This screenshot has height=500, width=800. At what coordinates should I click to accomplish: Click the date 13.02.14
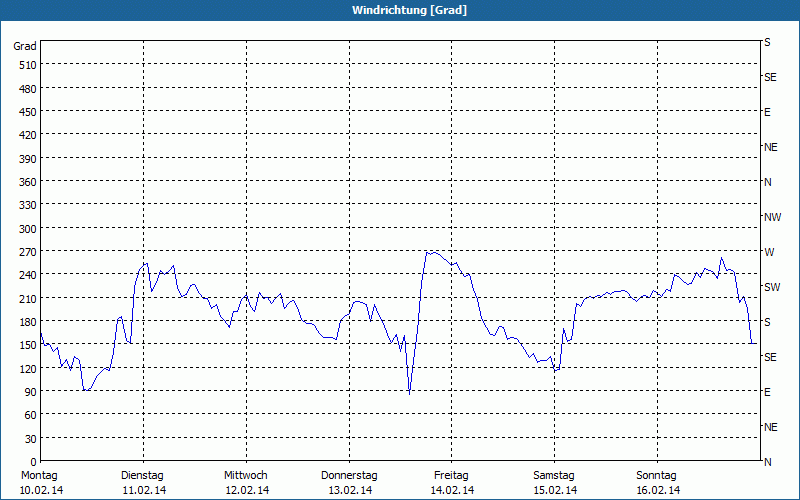point(350,491)
